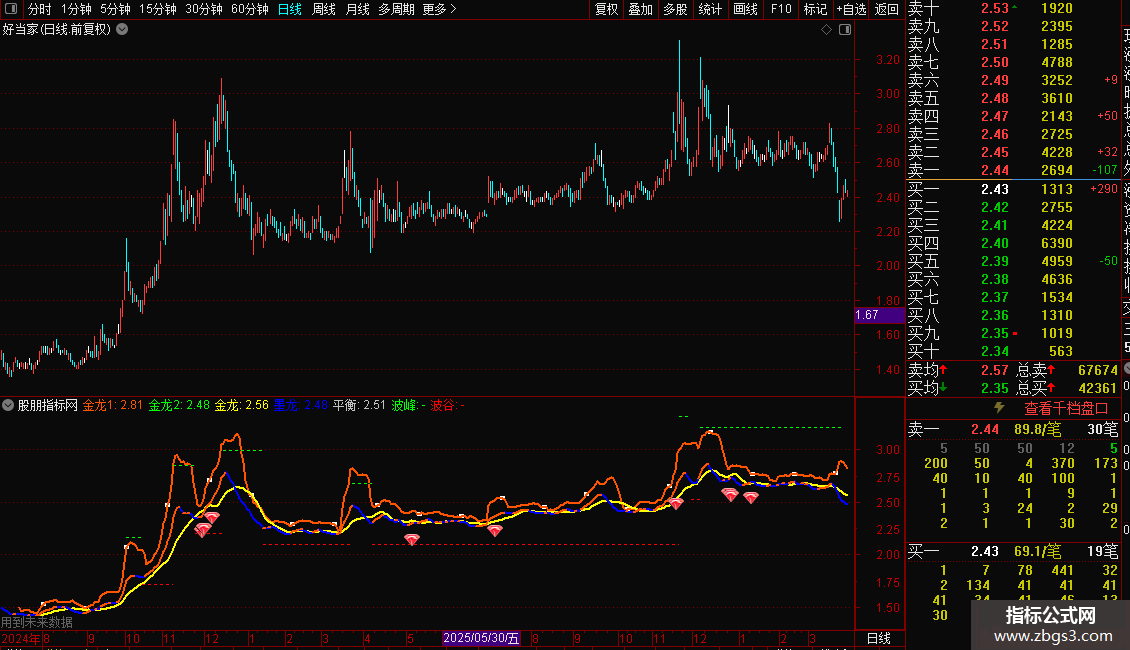
Task: Click the lightning bolt icon
Action: tap(999, 408)
